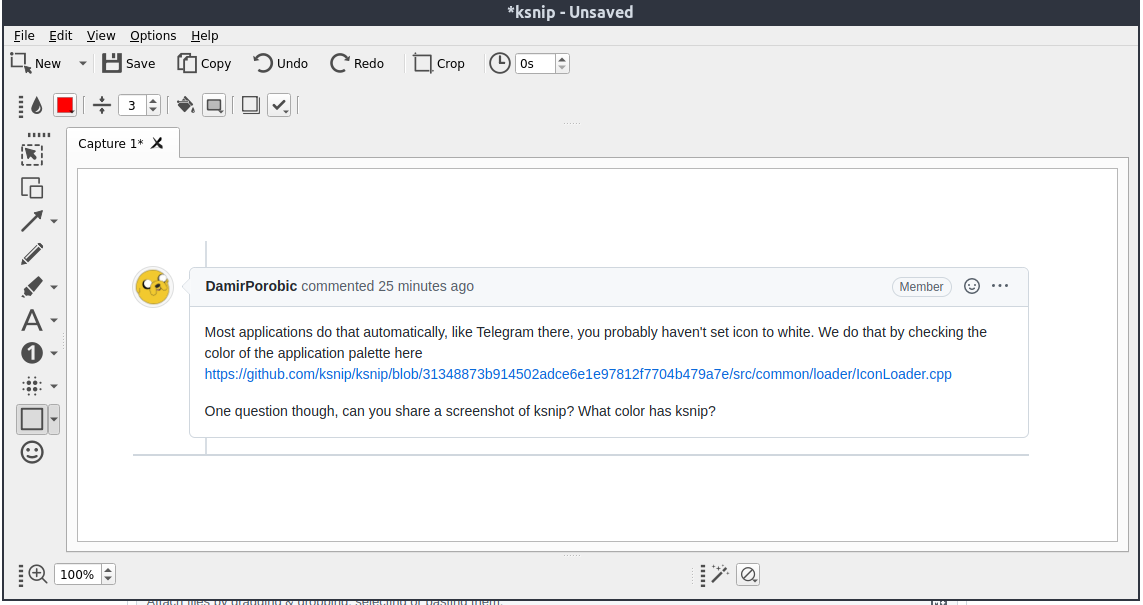Image resolution: width=1143 pixels, height=605 pixels.
Task: Open the red color swatch picker
Action: pos(65,104)
